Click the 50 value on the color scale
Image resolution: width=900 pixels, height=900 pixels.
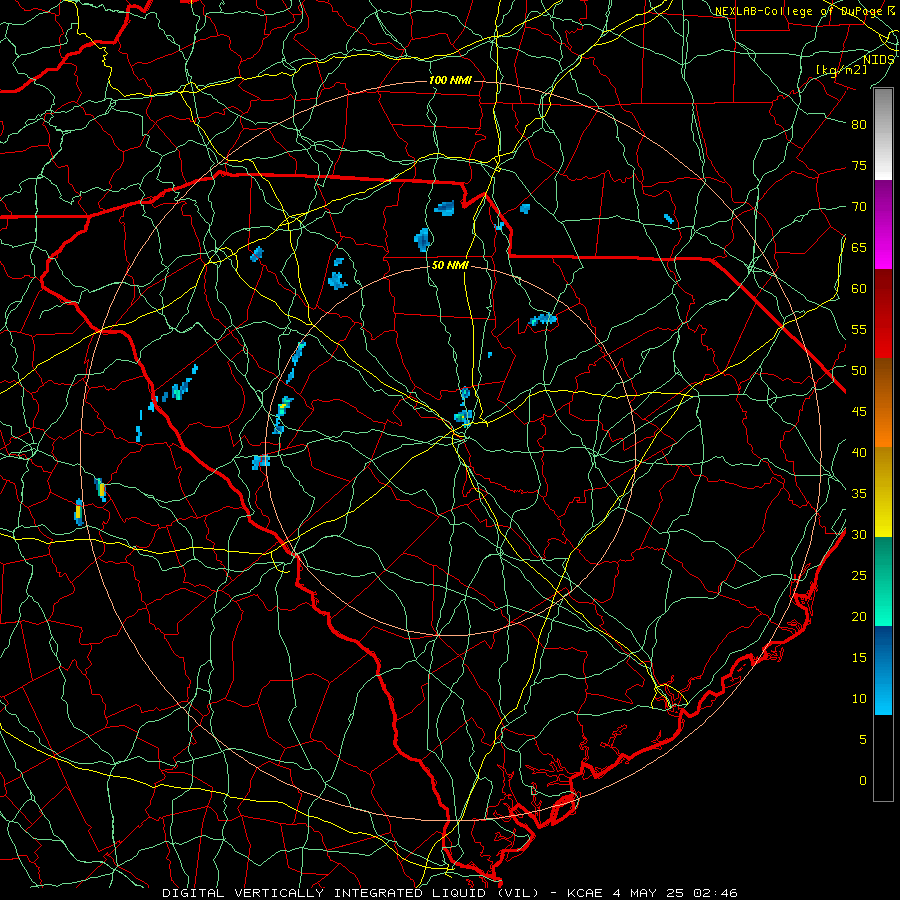pos(859,371)
